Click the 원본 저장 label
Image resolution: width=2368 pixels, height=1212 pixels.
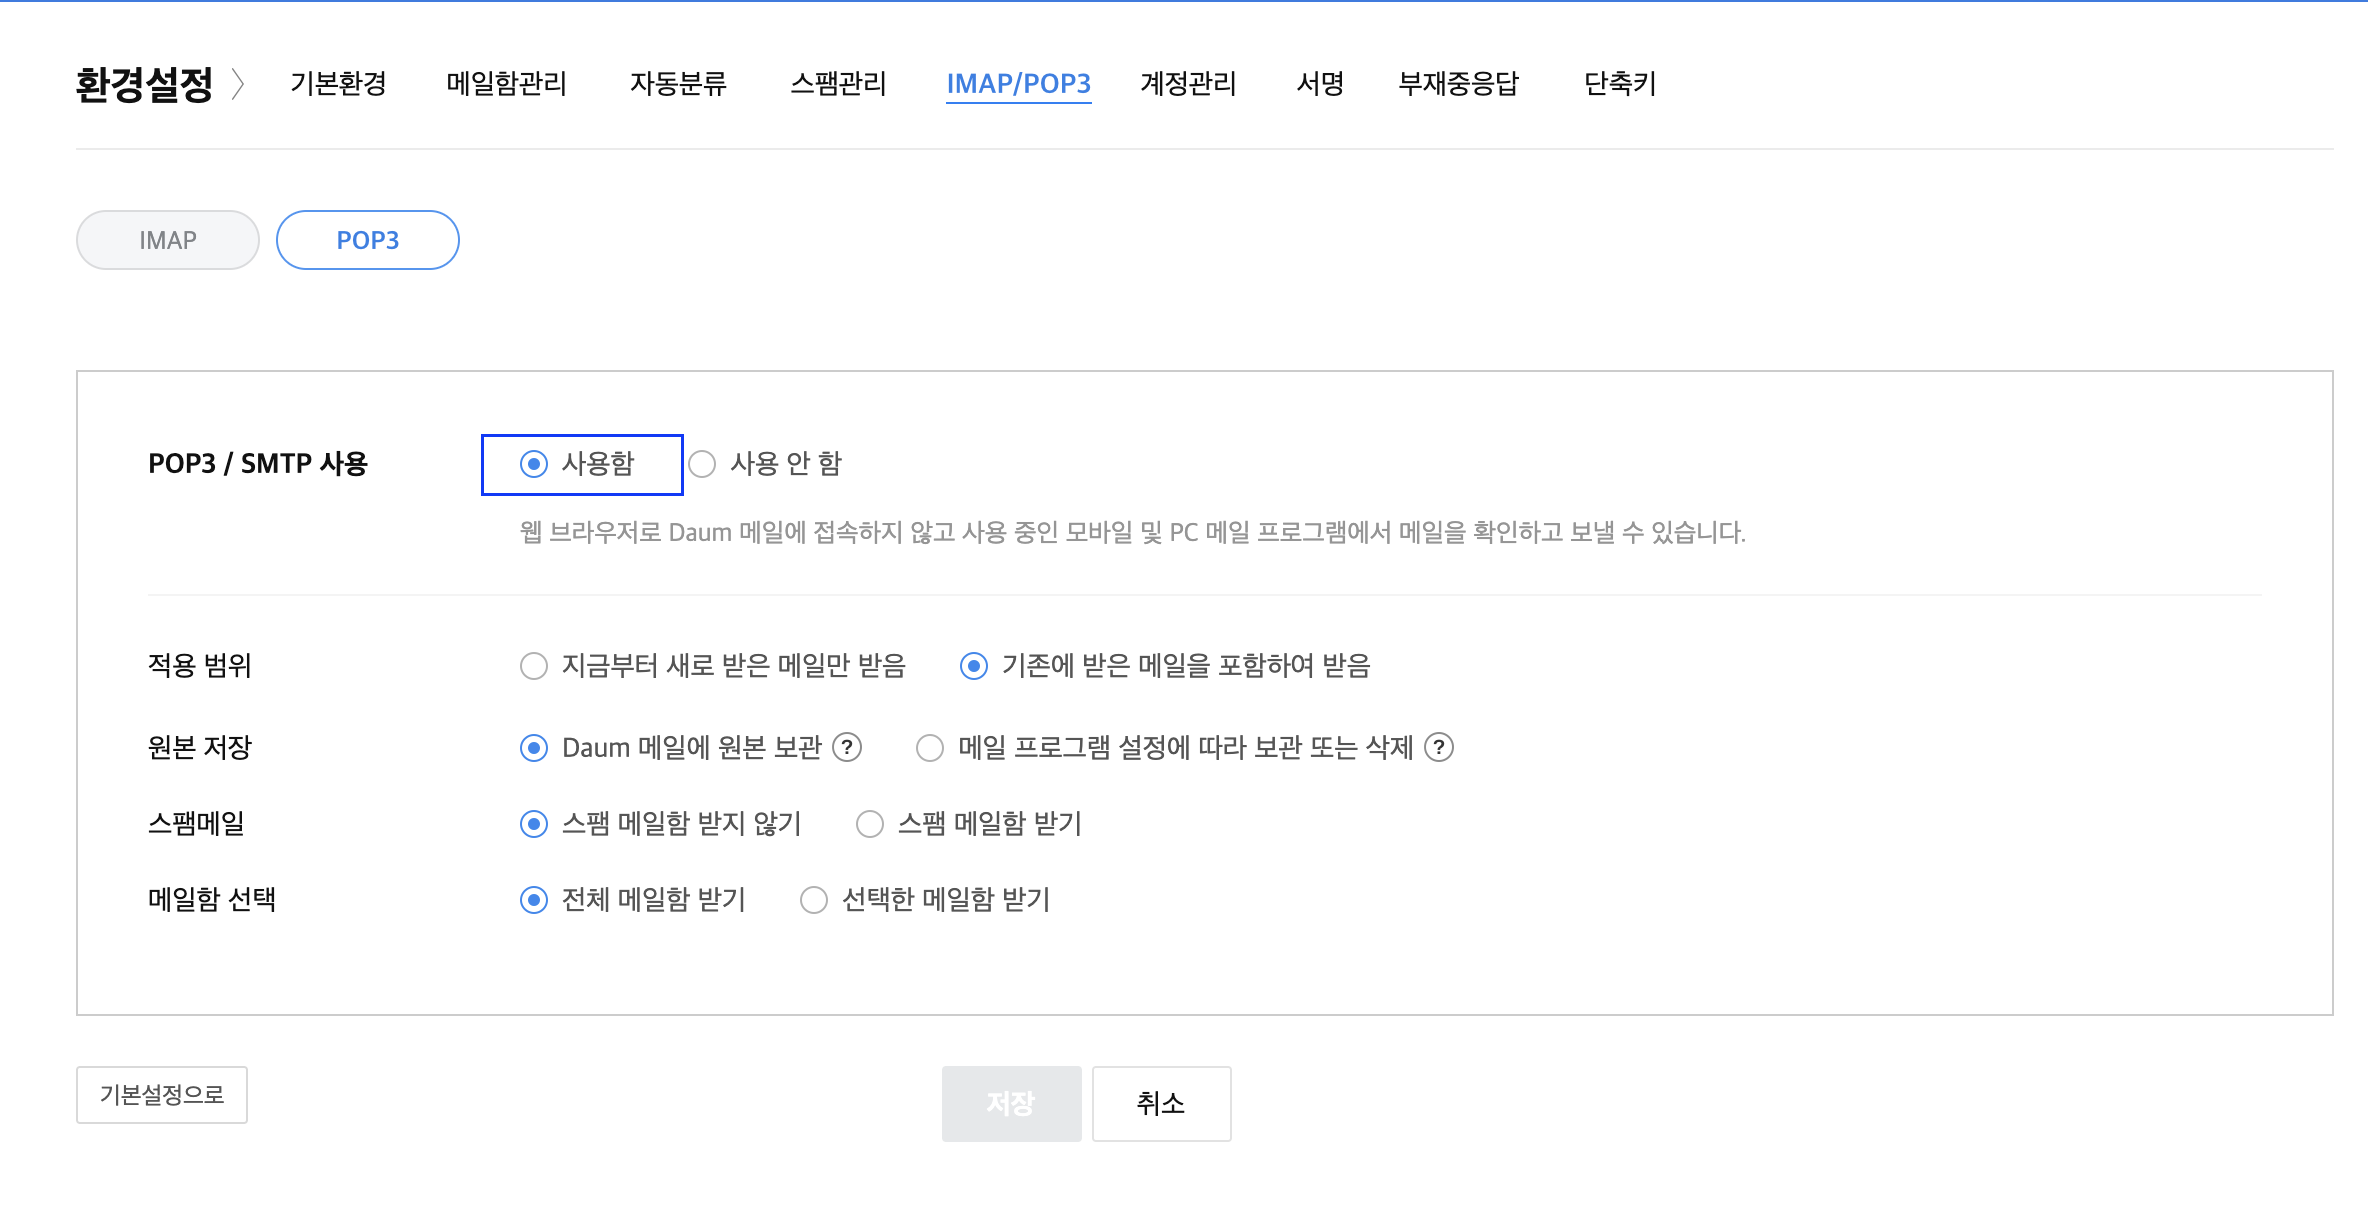200,748
